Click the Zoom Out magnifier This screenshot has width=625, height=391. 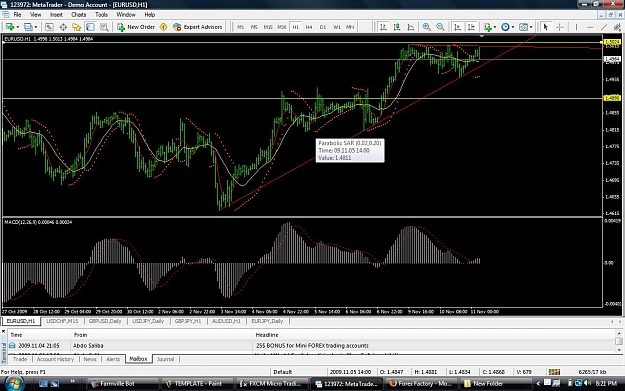[x=440, y=27]
